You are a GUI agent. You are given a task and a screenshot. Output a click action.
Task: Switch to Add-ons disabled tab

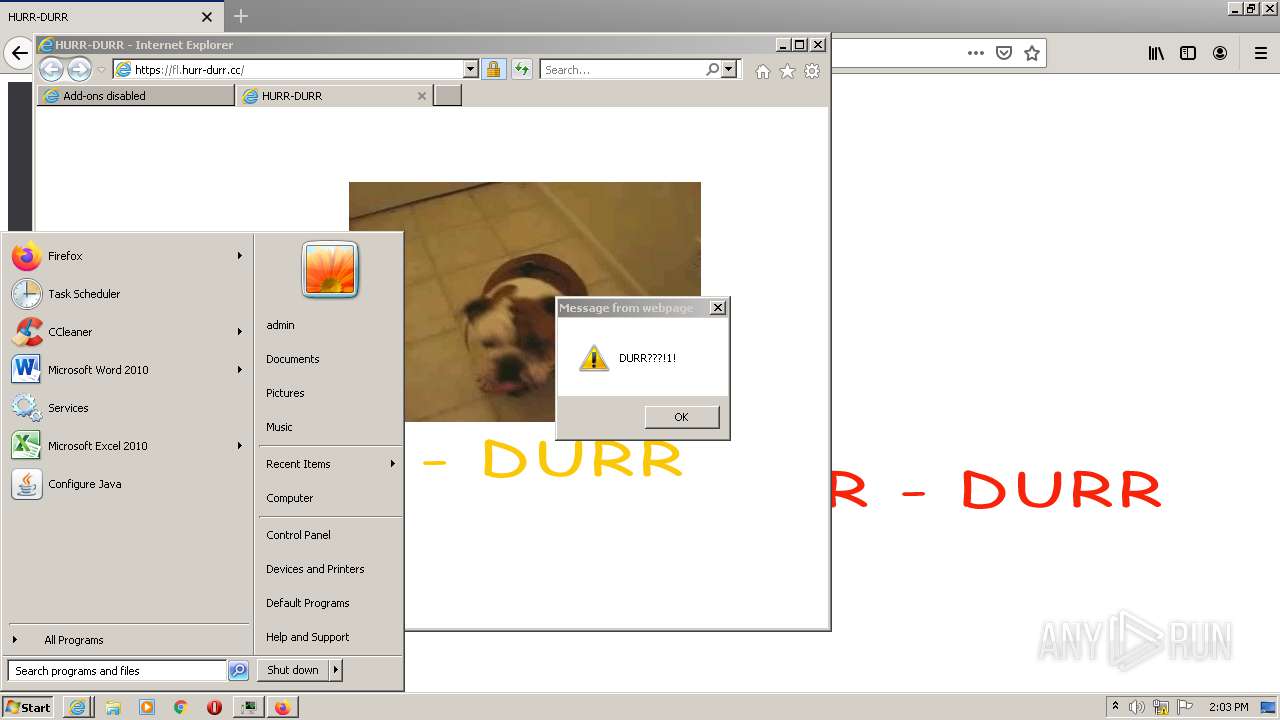(136, 96)
